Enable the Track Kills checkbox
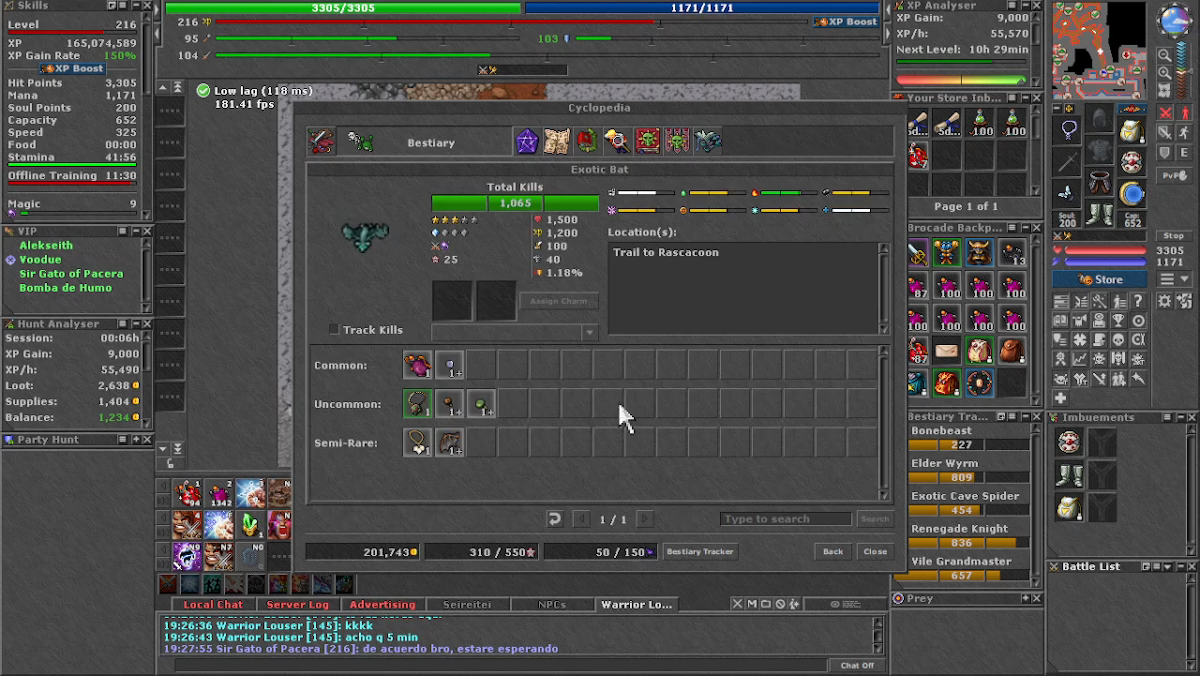Viewport: 1200px width, 676px height. click(334, 330)
